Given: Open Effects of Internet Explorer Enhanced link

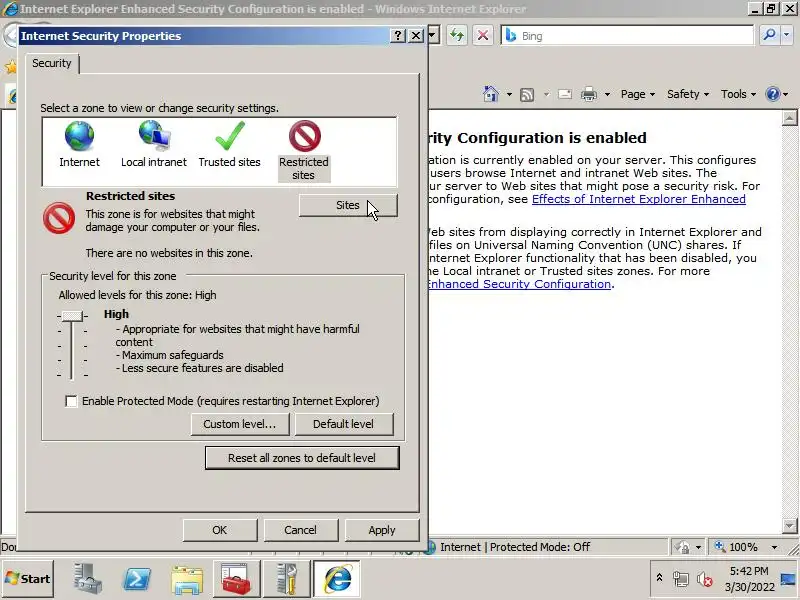Looking at the screenshot, I should click(x=639, y=199).
